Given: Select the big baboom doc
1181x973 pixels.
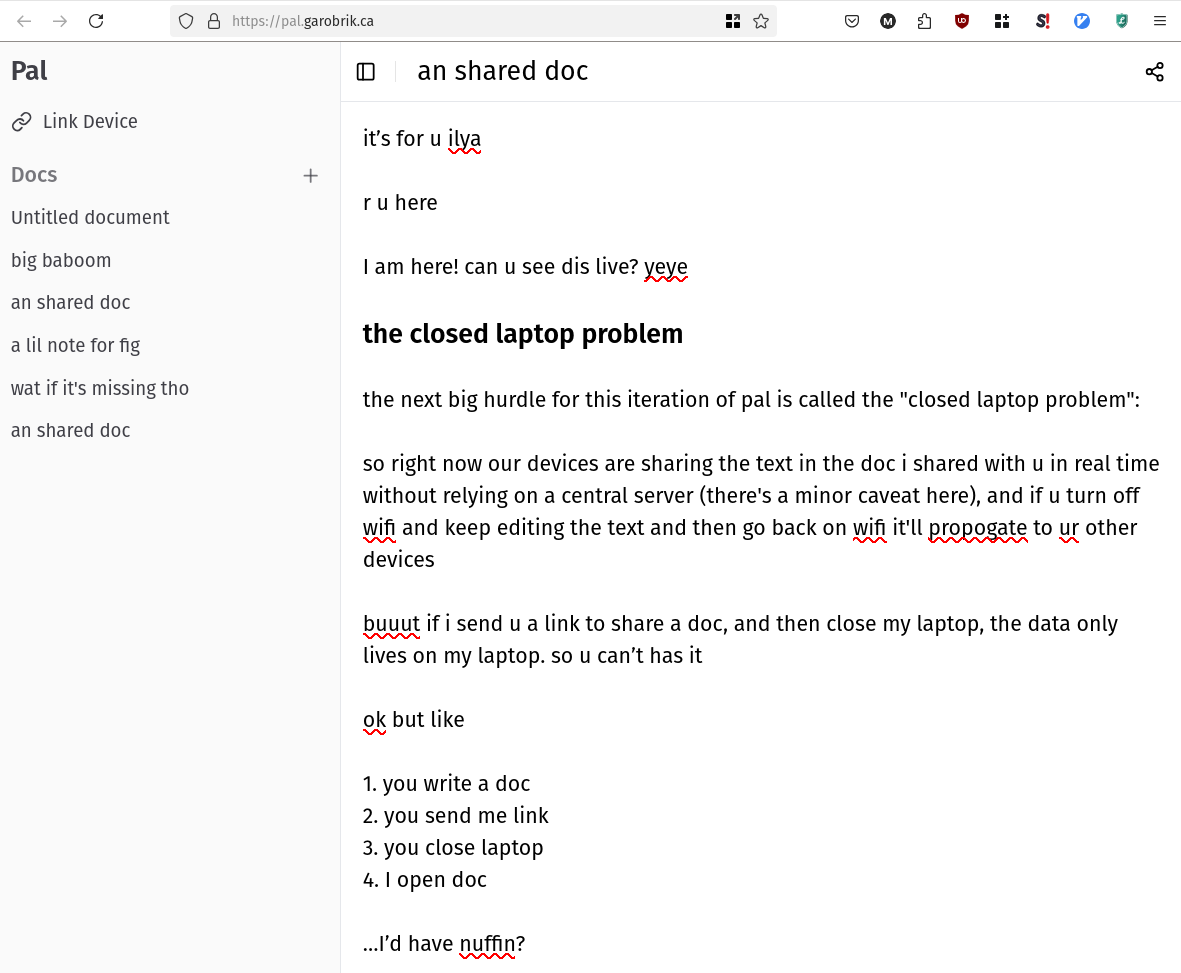Looking at the screenshot, I should pos(61,260).
